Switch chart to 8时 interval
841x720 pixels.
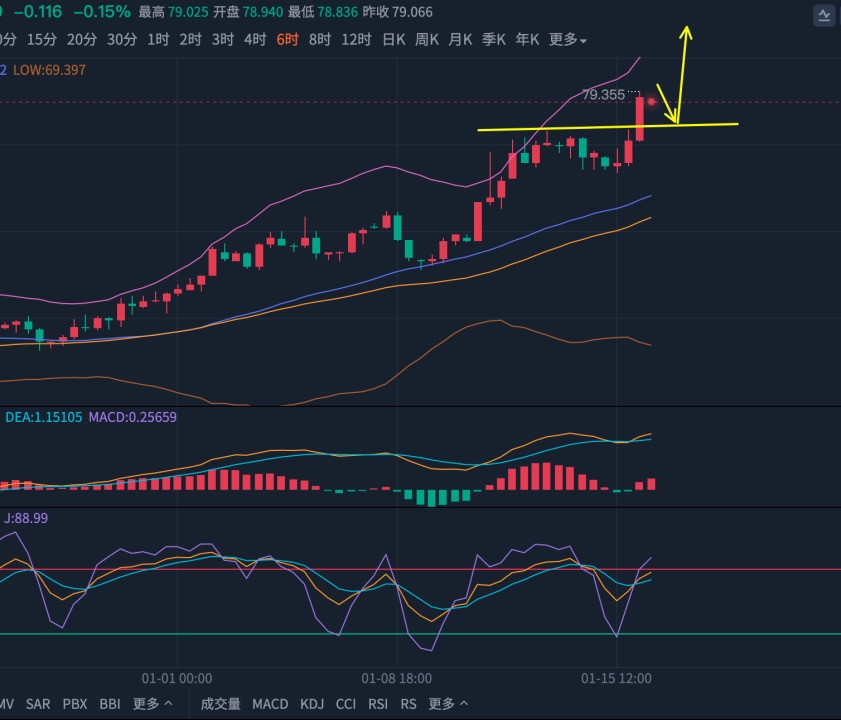pyautogui.click(x=320, y=40)
